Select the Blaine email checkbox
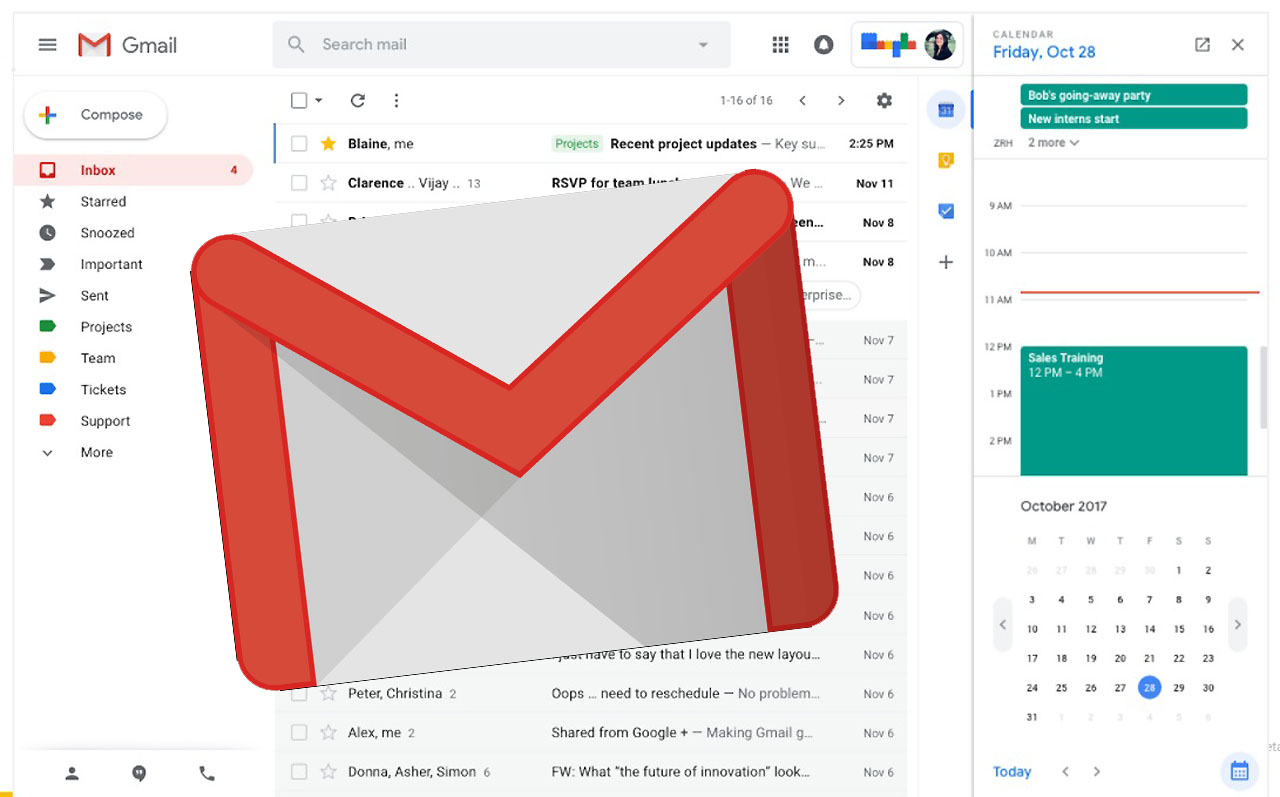The height and width of the screenshot is (797, 1280). pos(299,144)
